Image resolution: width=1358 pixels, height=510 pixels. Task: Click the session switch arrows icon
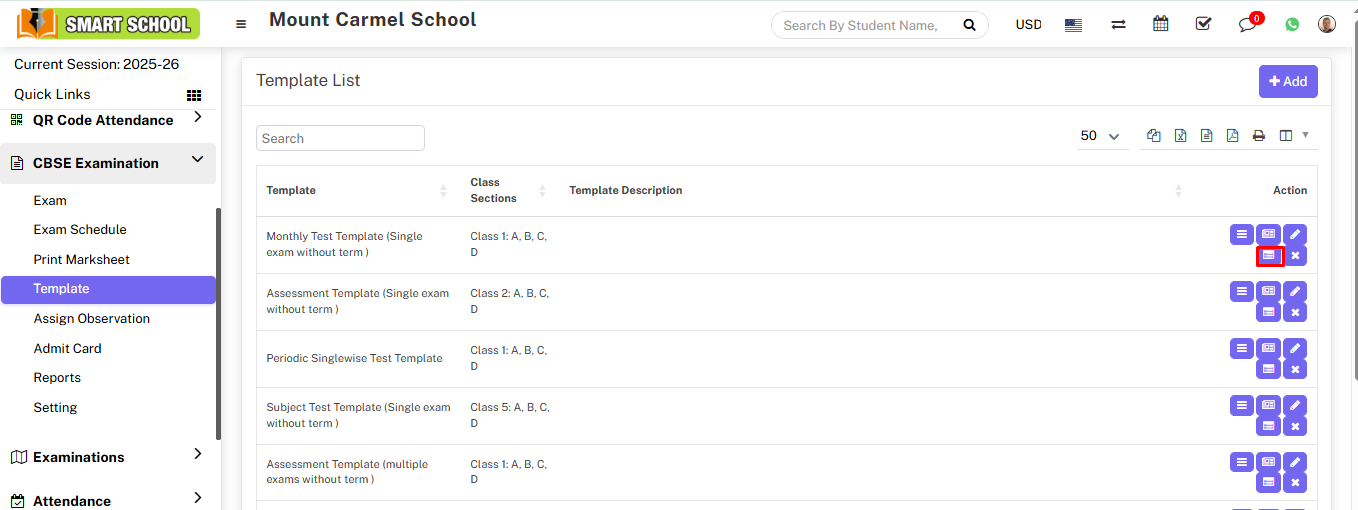[x=1118, y=25]
